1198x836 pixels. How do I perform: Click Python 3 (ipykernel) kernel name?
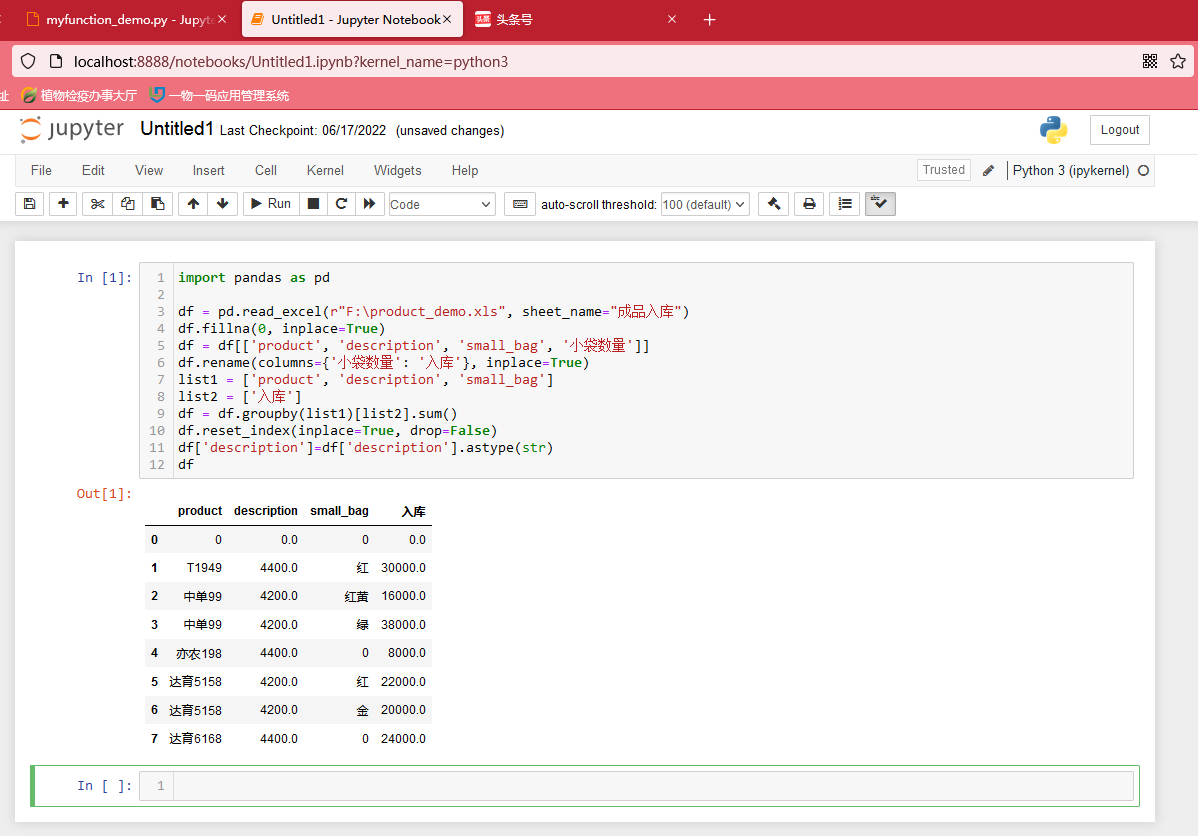click(1070, 170)
